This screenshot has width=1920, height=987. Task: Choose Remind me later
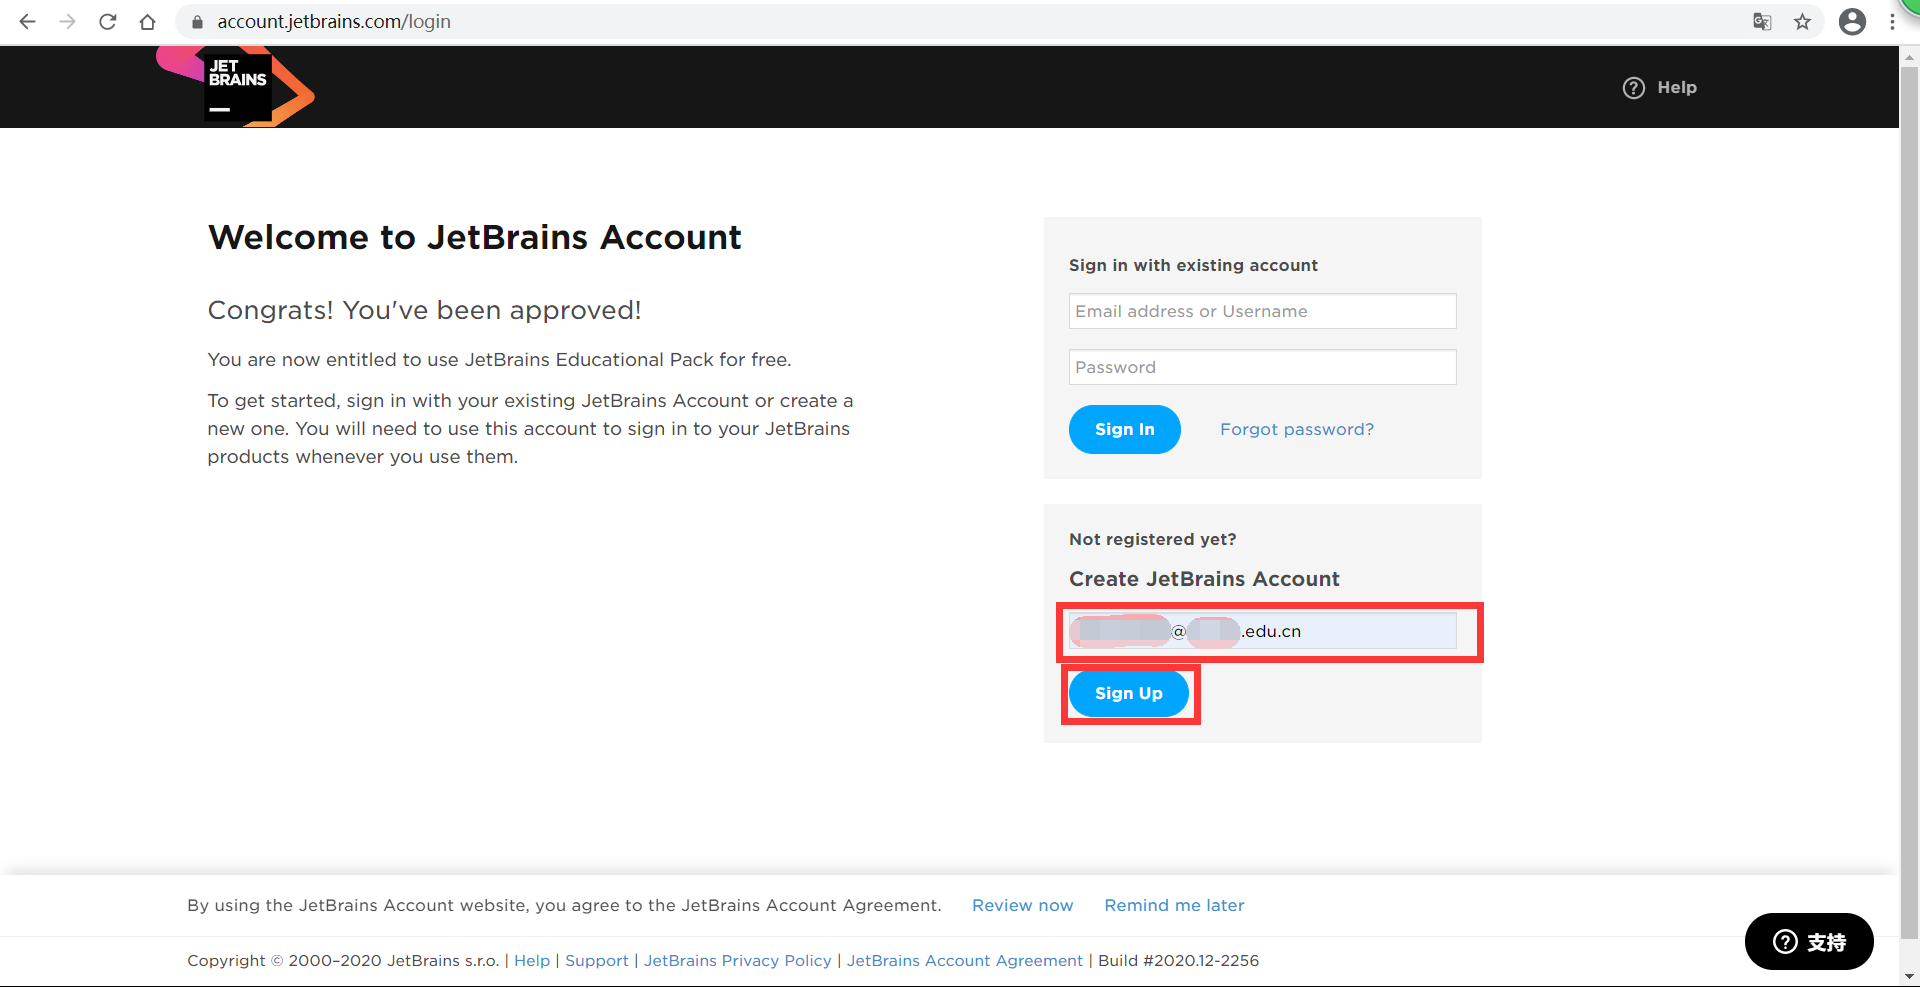coord(1174,905)
